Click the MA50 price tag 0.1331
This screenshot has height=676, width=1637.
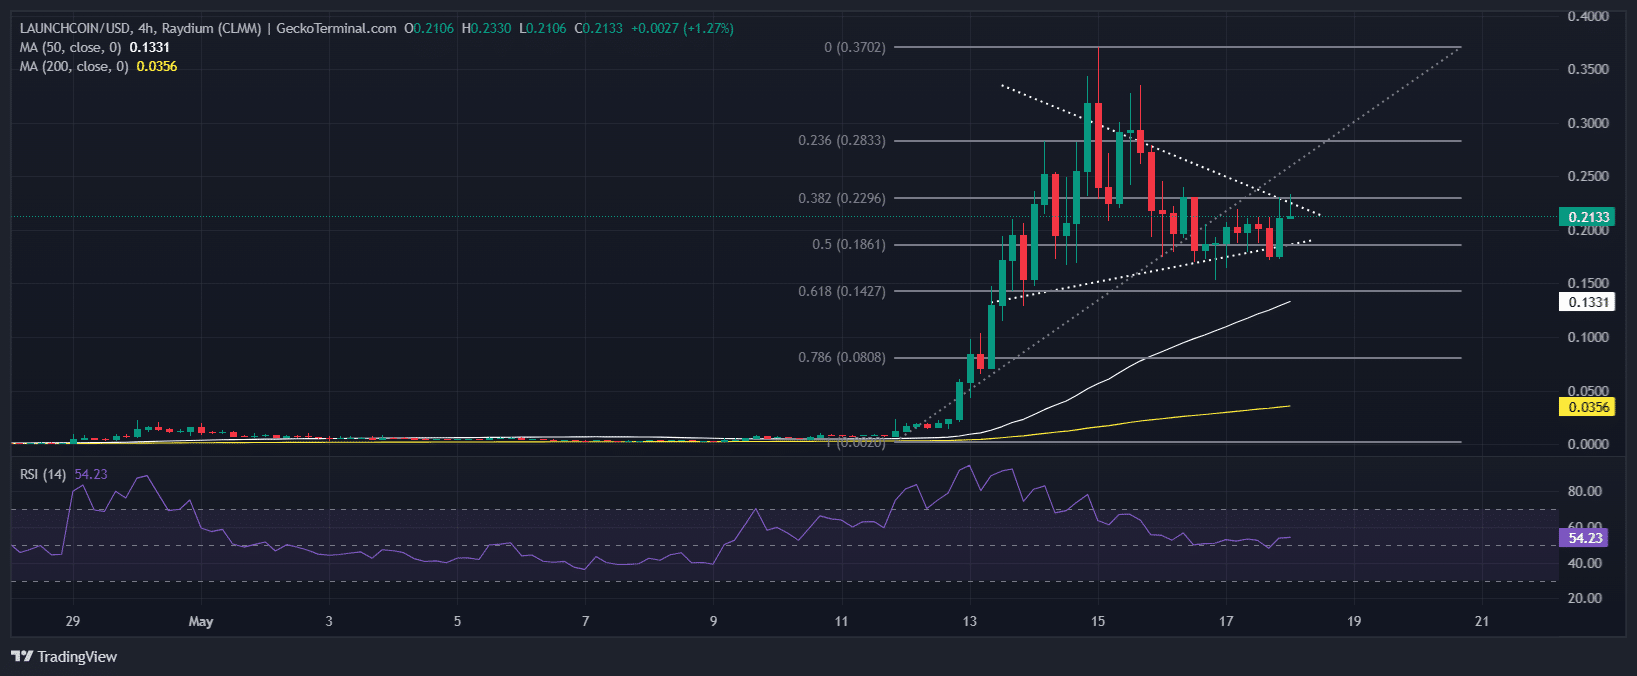click(x=1587, y=302)
